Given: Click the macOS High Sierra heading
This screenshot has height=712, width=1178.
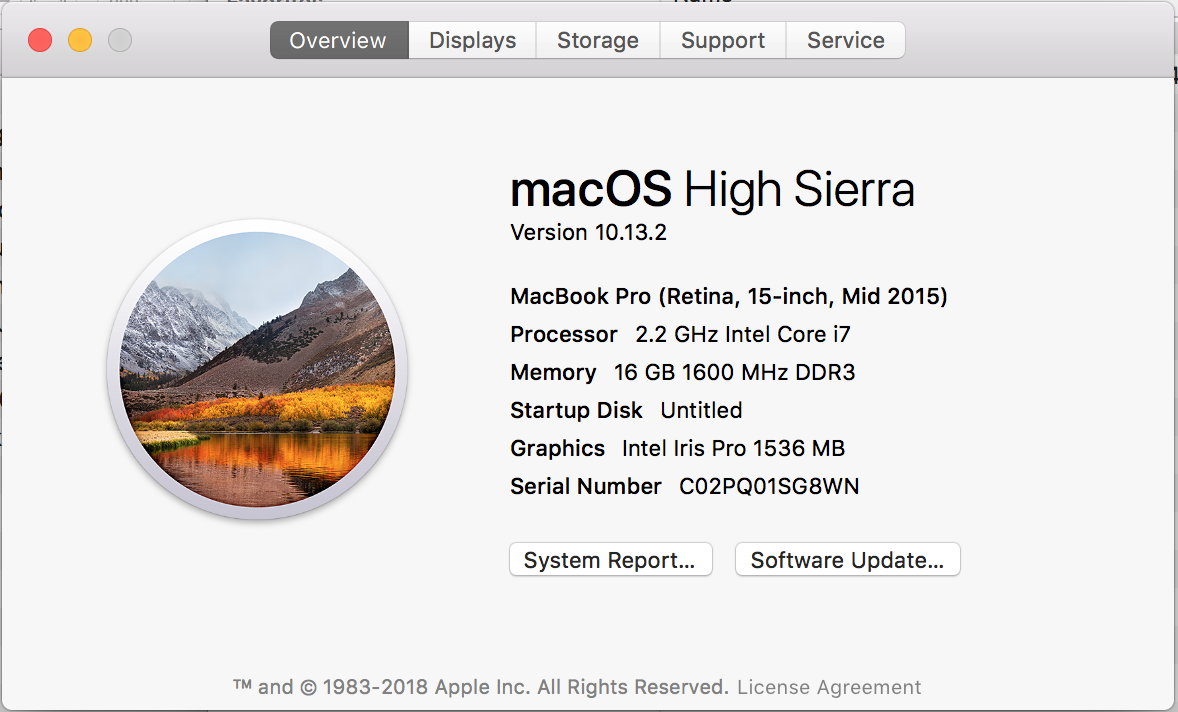Looking at the screenshot, I should (712, 189).
